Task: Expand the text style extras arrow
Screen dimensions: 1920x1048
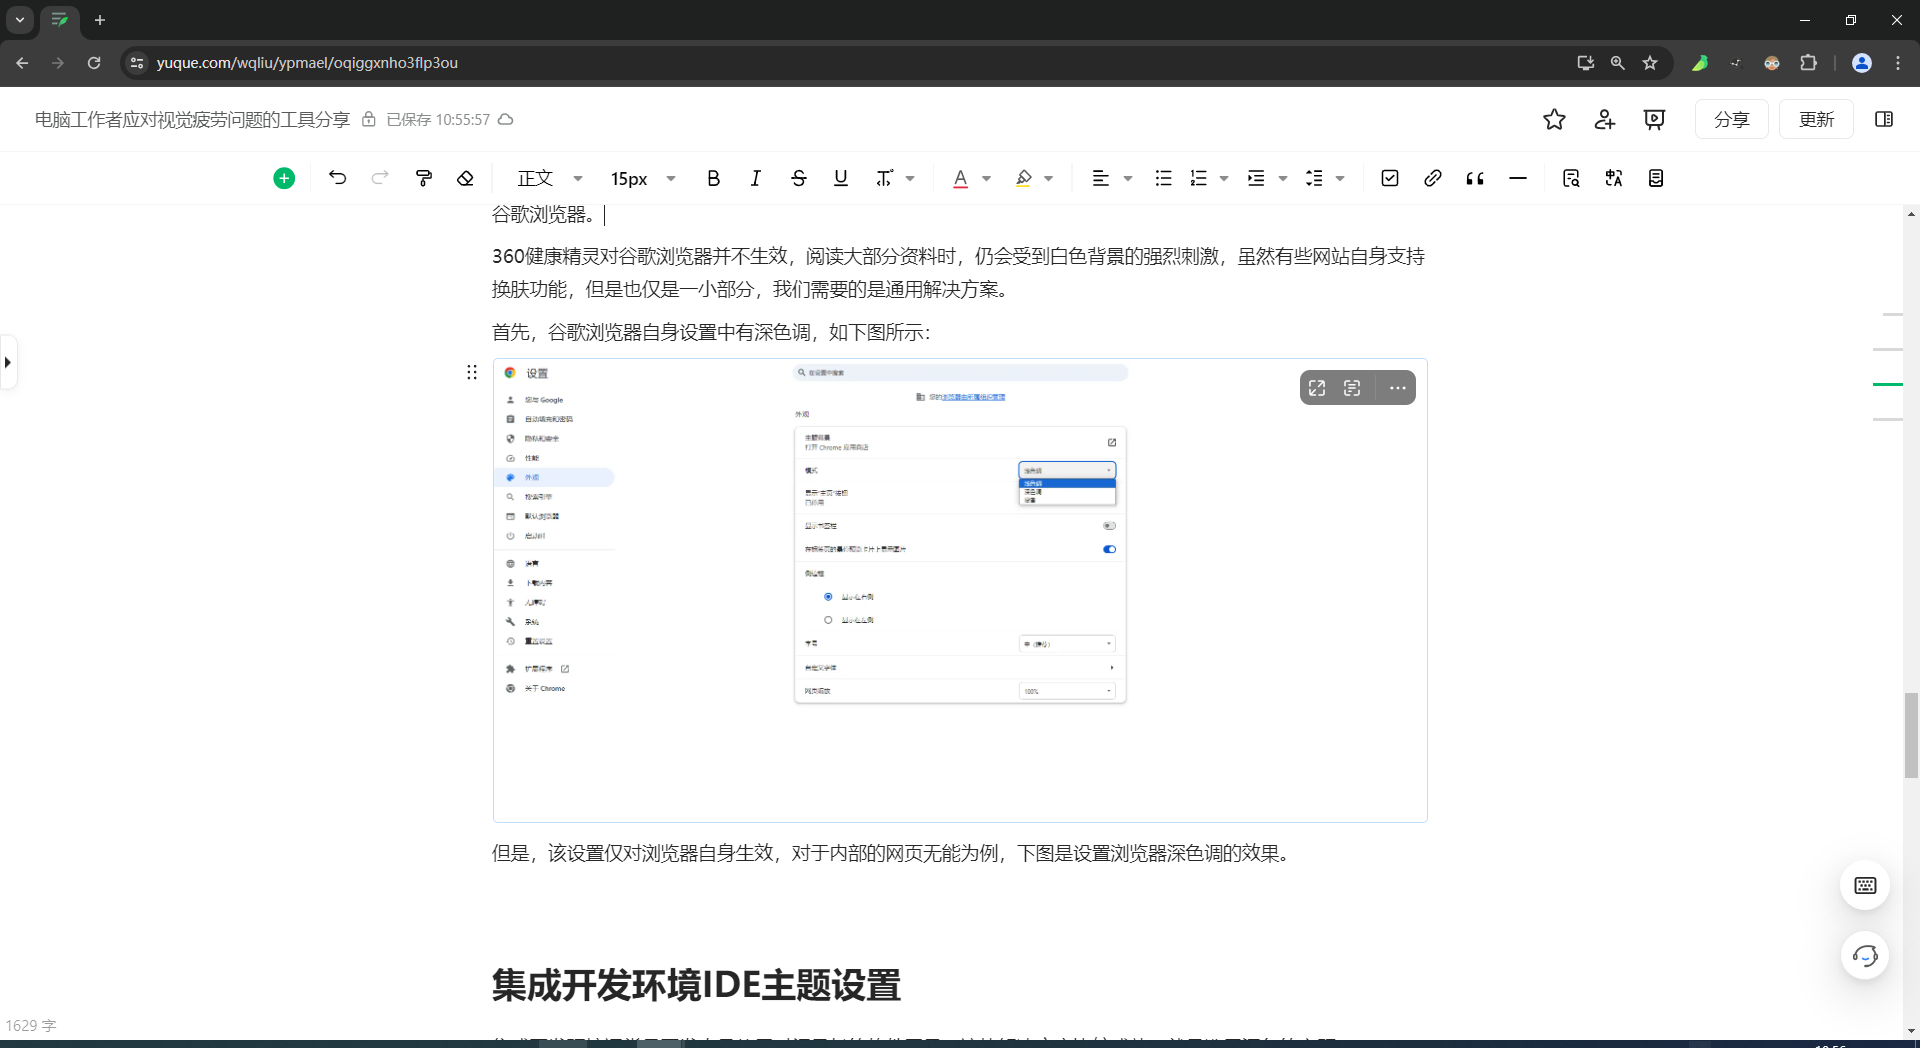Action: (910, 178)
